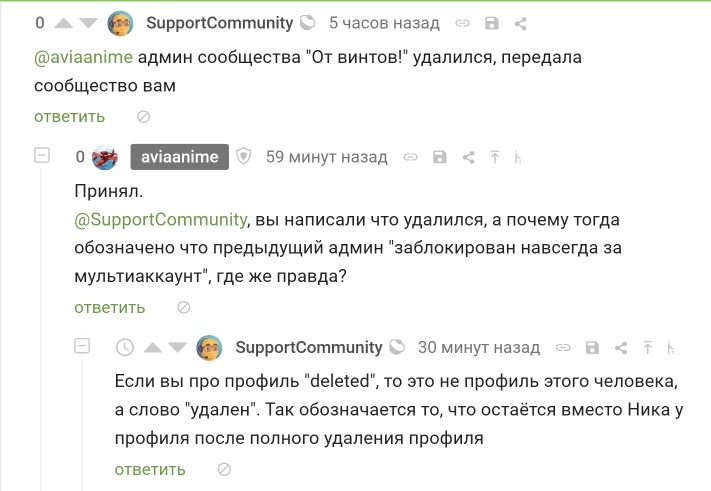Copy link of the '5 часов назад' comment
This screenshot has height=491, width=711.
(x=463, y=23)
